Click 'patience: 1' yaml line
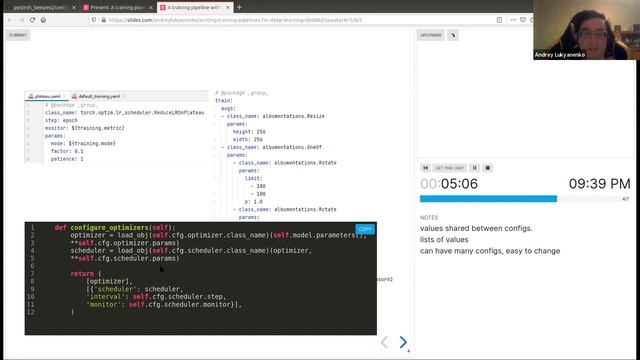This screenshot has height=360, width=640. [x=67, y=159]
